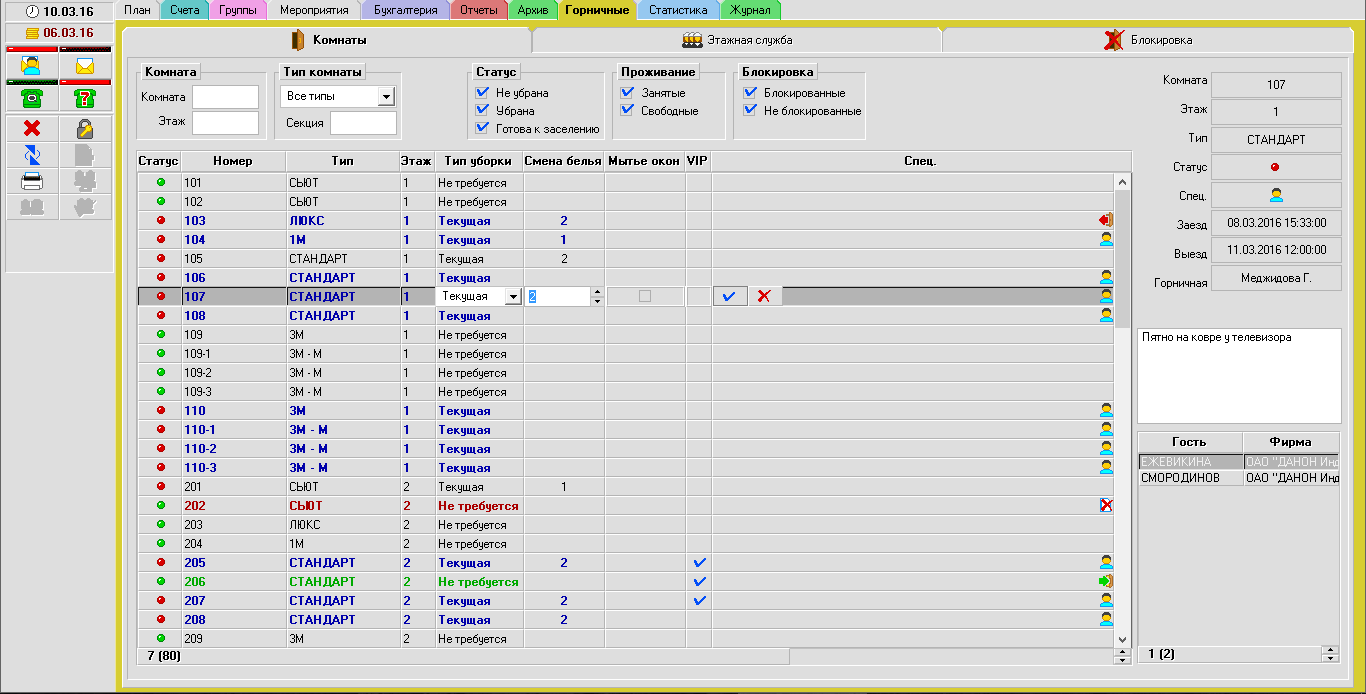
Task: Open the yellow envelope messages icon
Action: [85, 66]
